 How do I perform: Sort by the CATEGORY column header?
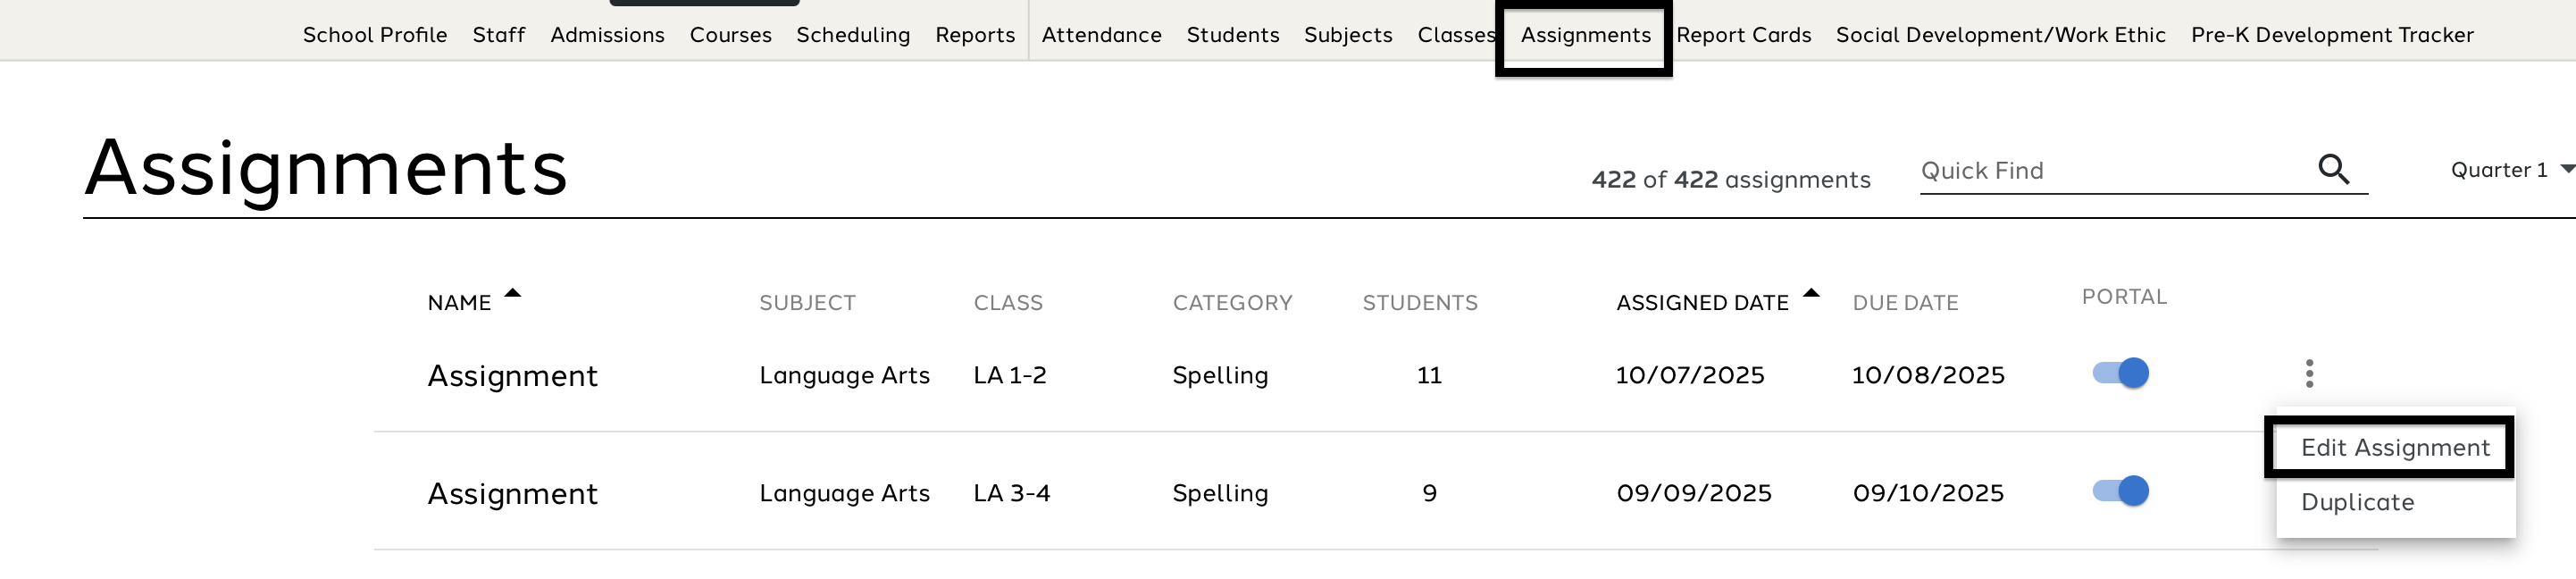coord(1232,303)
